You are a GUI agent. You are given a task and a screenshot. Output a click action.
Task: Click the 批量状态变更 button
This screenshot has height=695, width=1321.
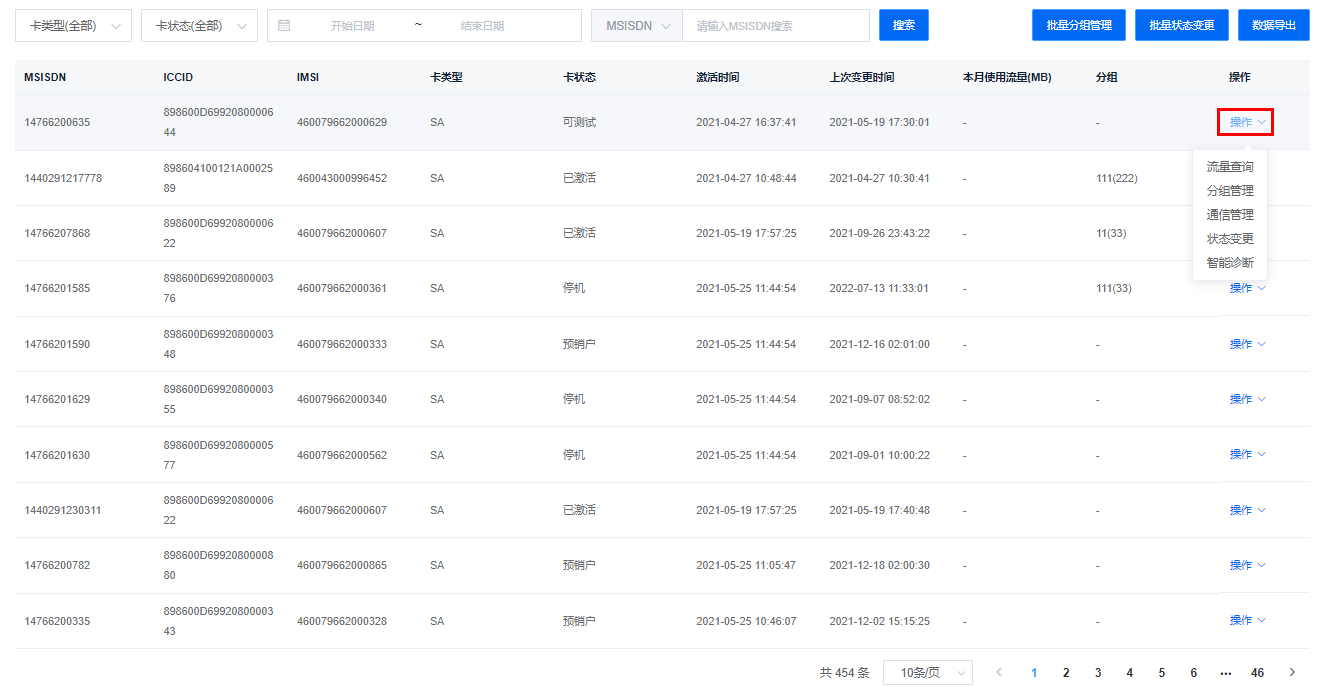(x=1181, y=25)
